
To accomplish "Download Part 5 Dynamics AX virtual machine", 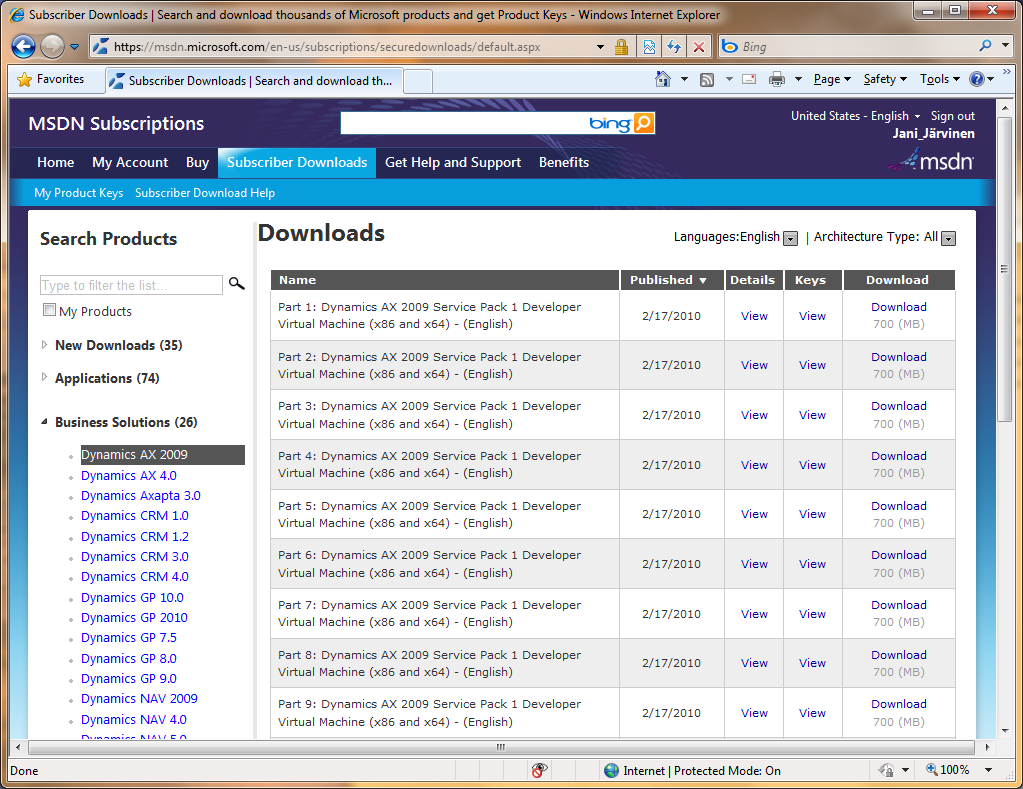I will click(898, 506).
